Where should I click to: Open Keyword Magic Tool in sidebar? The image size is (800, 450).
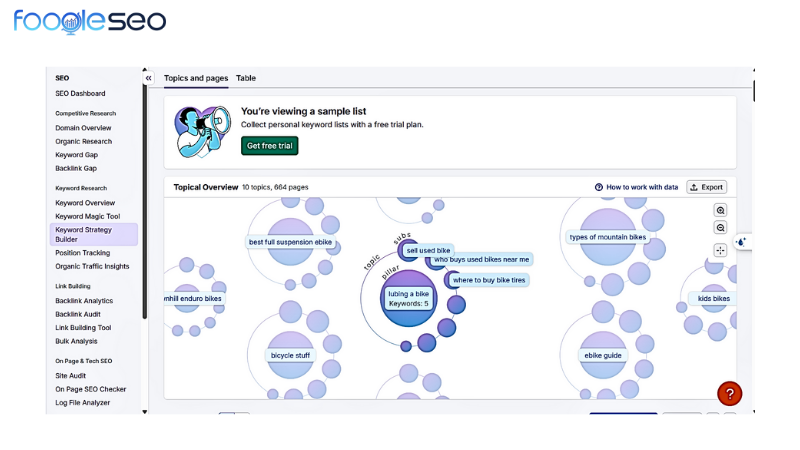[x=87, y=216]
